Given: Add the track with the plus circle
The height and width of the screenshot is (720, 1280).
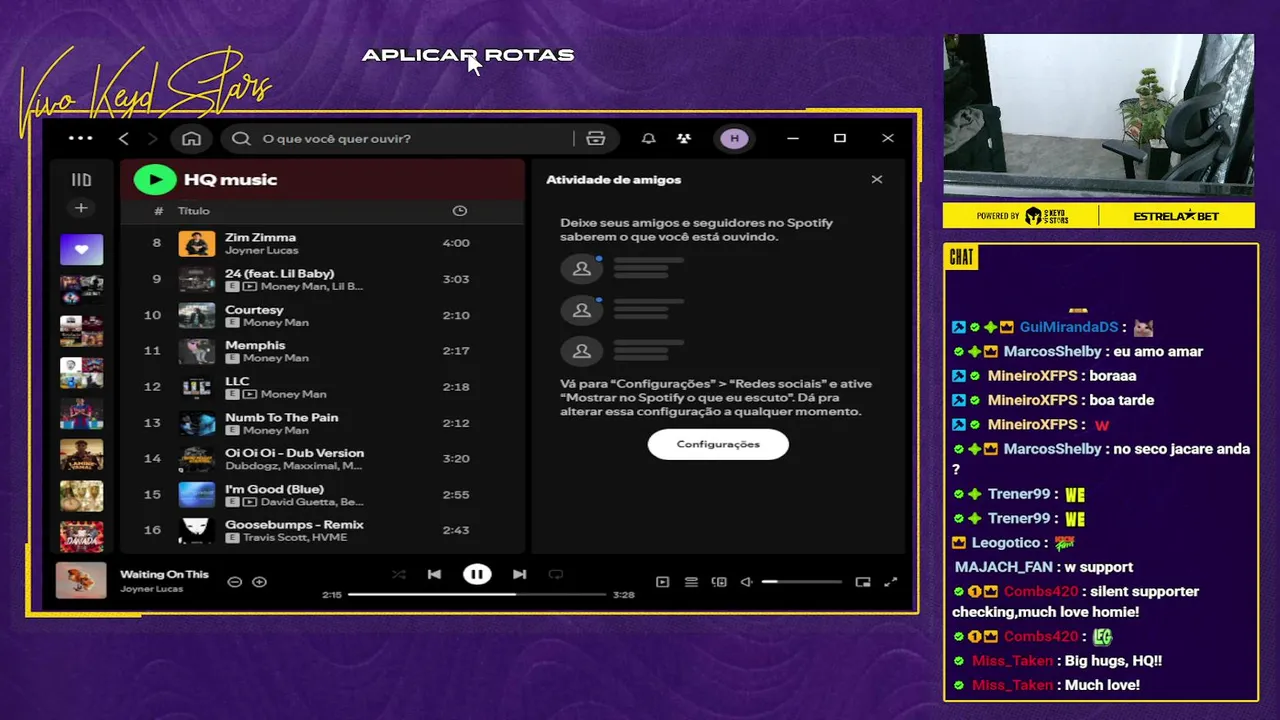Looking at the screenshot, I should click(x=259, y=582).
